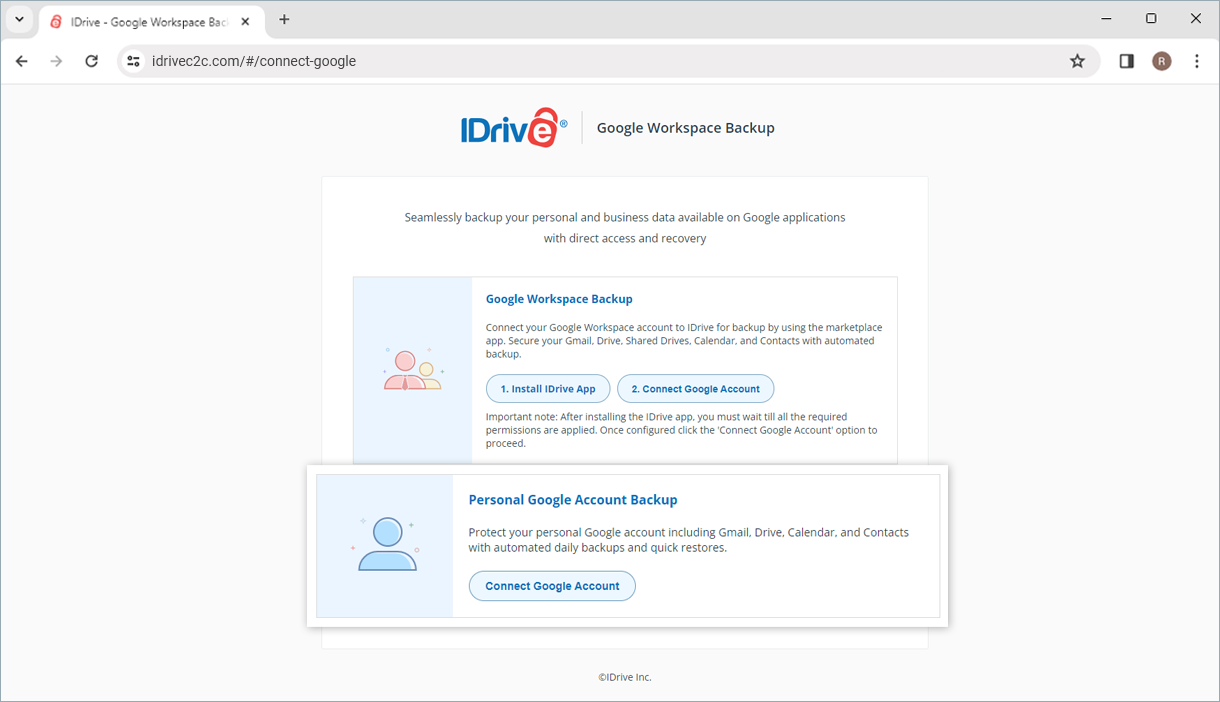1220x702 pixels.
Task: Close the IDrive Google Workspace tab
Action: pos(246,21)
